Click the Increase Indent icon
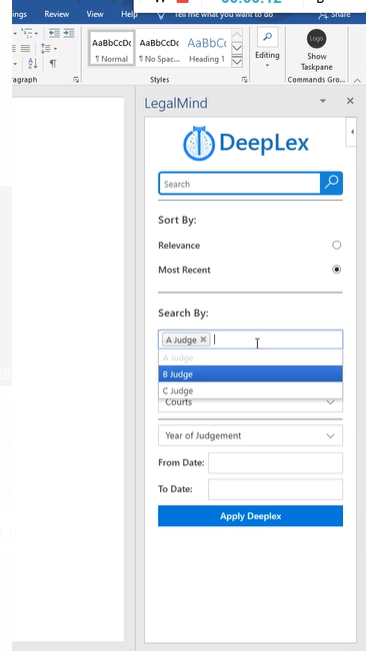The image size is (368, 651). point(69,33)
